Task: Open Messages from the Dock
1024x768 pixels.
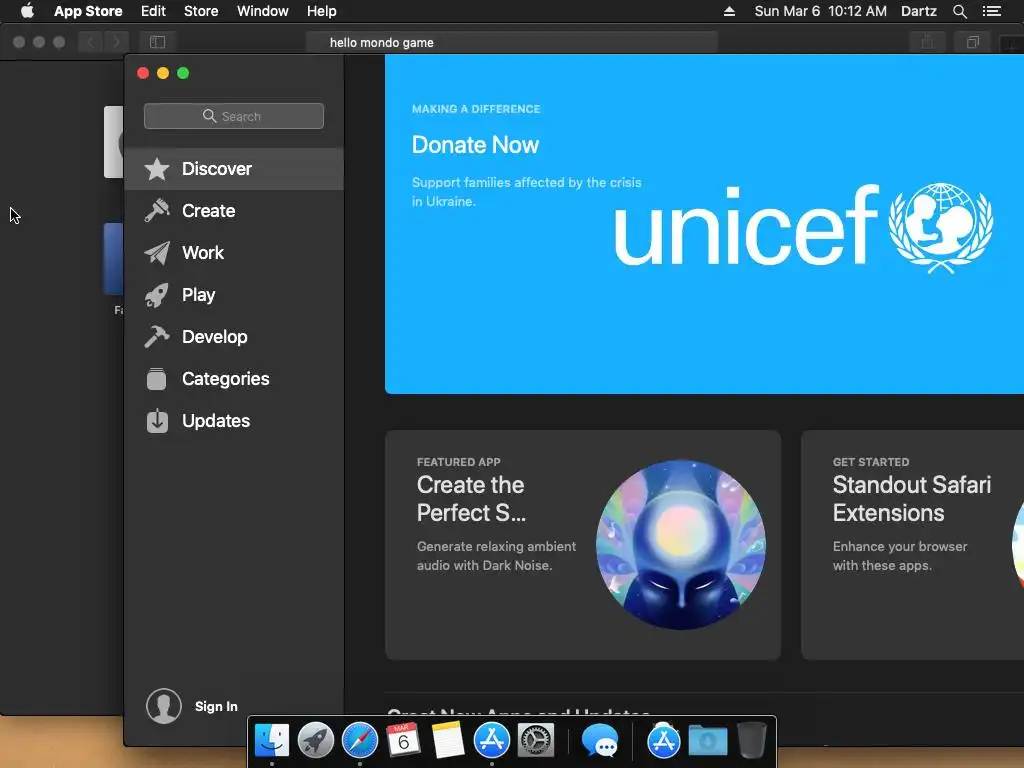Action: tap(600, 742)
